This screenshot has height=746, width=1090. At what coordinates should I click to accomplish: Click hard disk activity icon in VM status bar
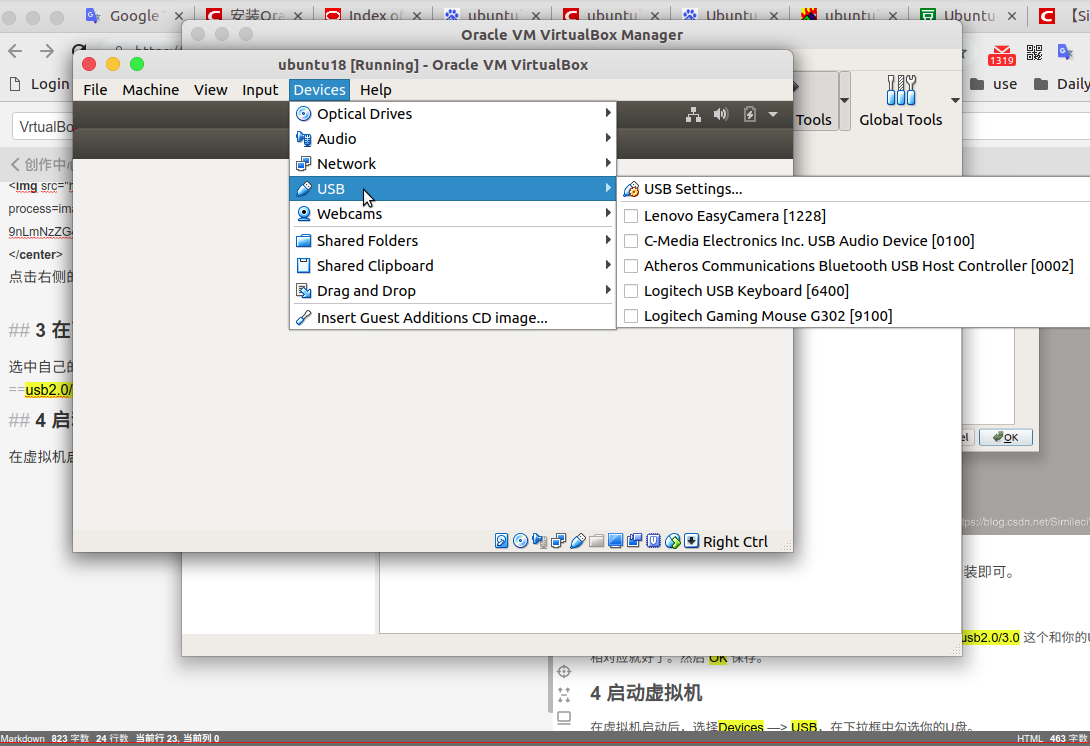click(x=501, y=541)
